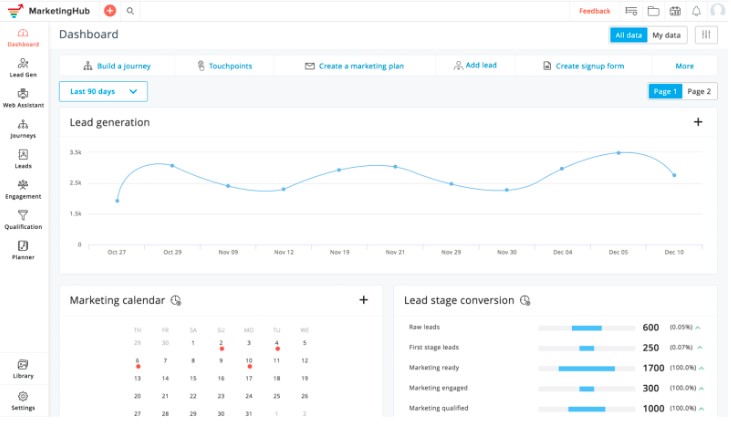The height and width of the screenshot is (429, 731).
Task: Expand the Raw leads row arrow
Action: click(698, 328)
